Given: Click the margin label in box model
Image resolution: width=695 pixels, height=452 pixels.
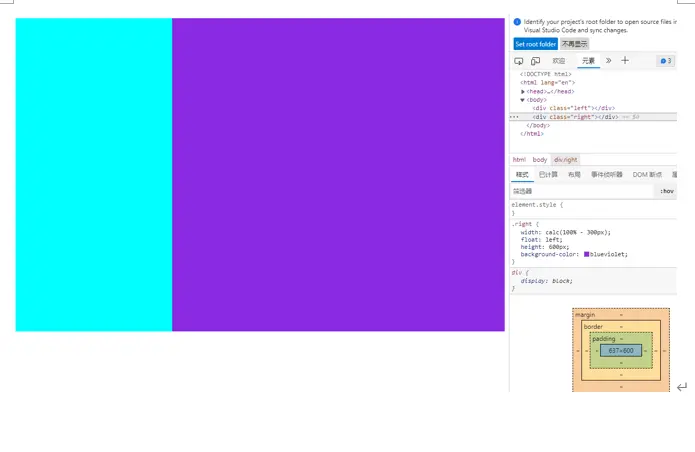Looking at the screenshot, I should tap(585, 315).
